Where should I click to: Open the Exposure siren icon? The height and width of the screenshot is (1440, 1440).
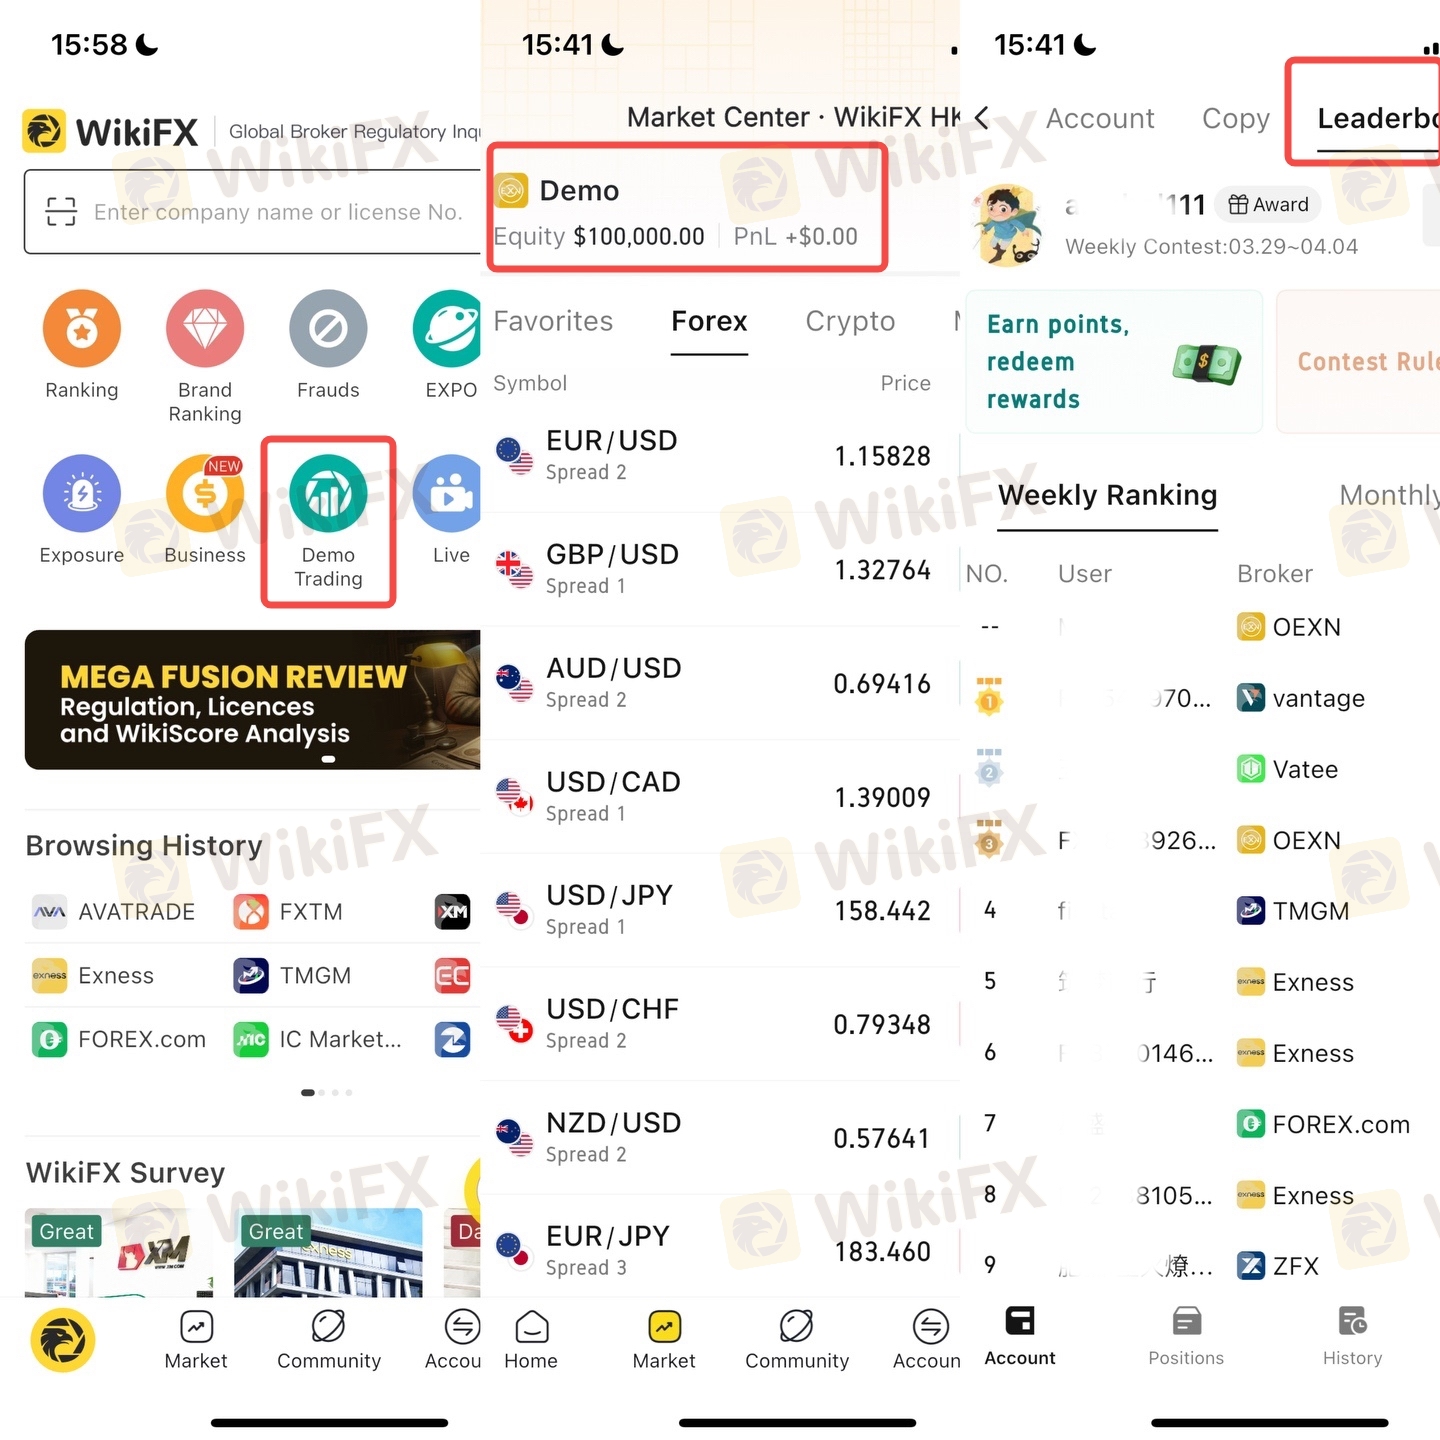pyautogui.click(x=82, y=493)
